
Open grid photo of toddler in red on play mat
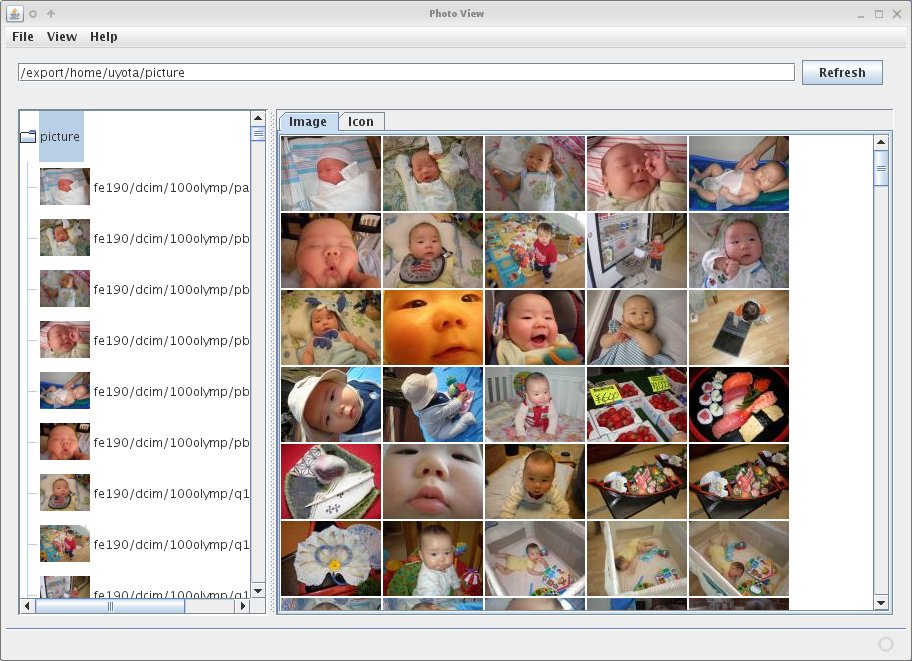point(535,250)
